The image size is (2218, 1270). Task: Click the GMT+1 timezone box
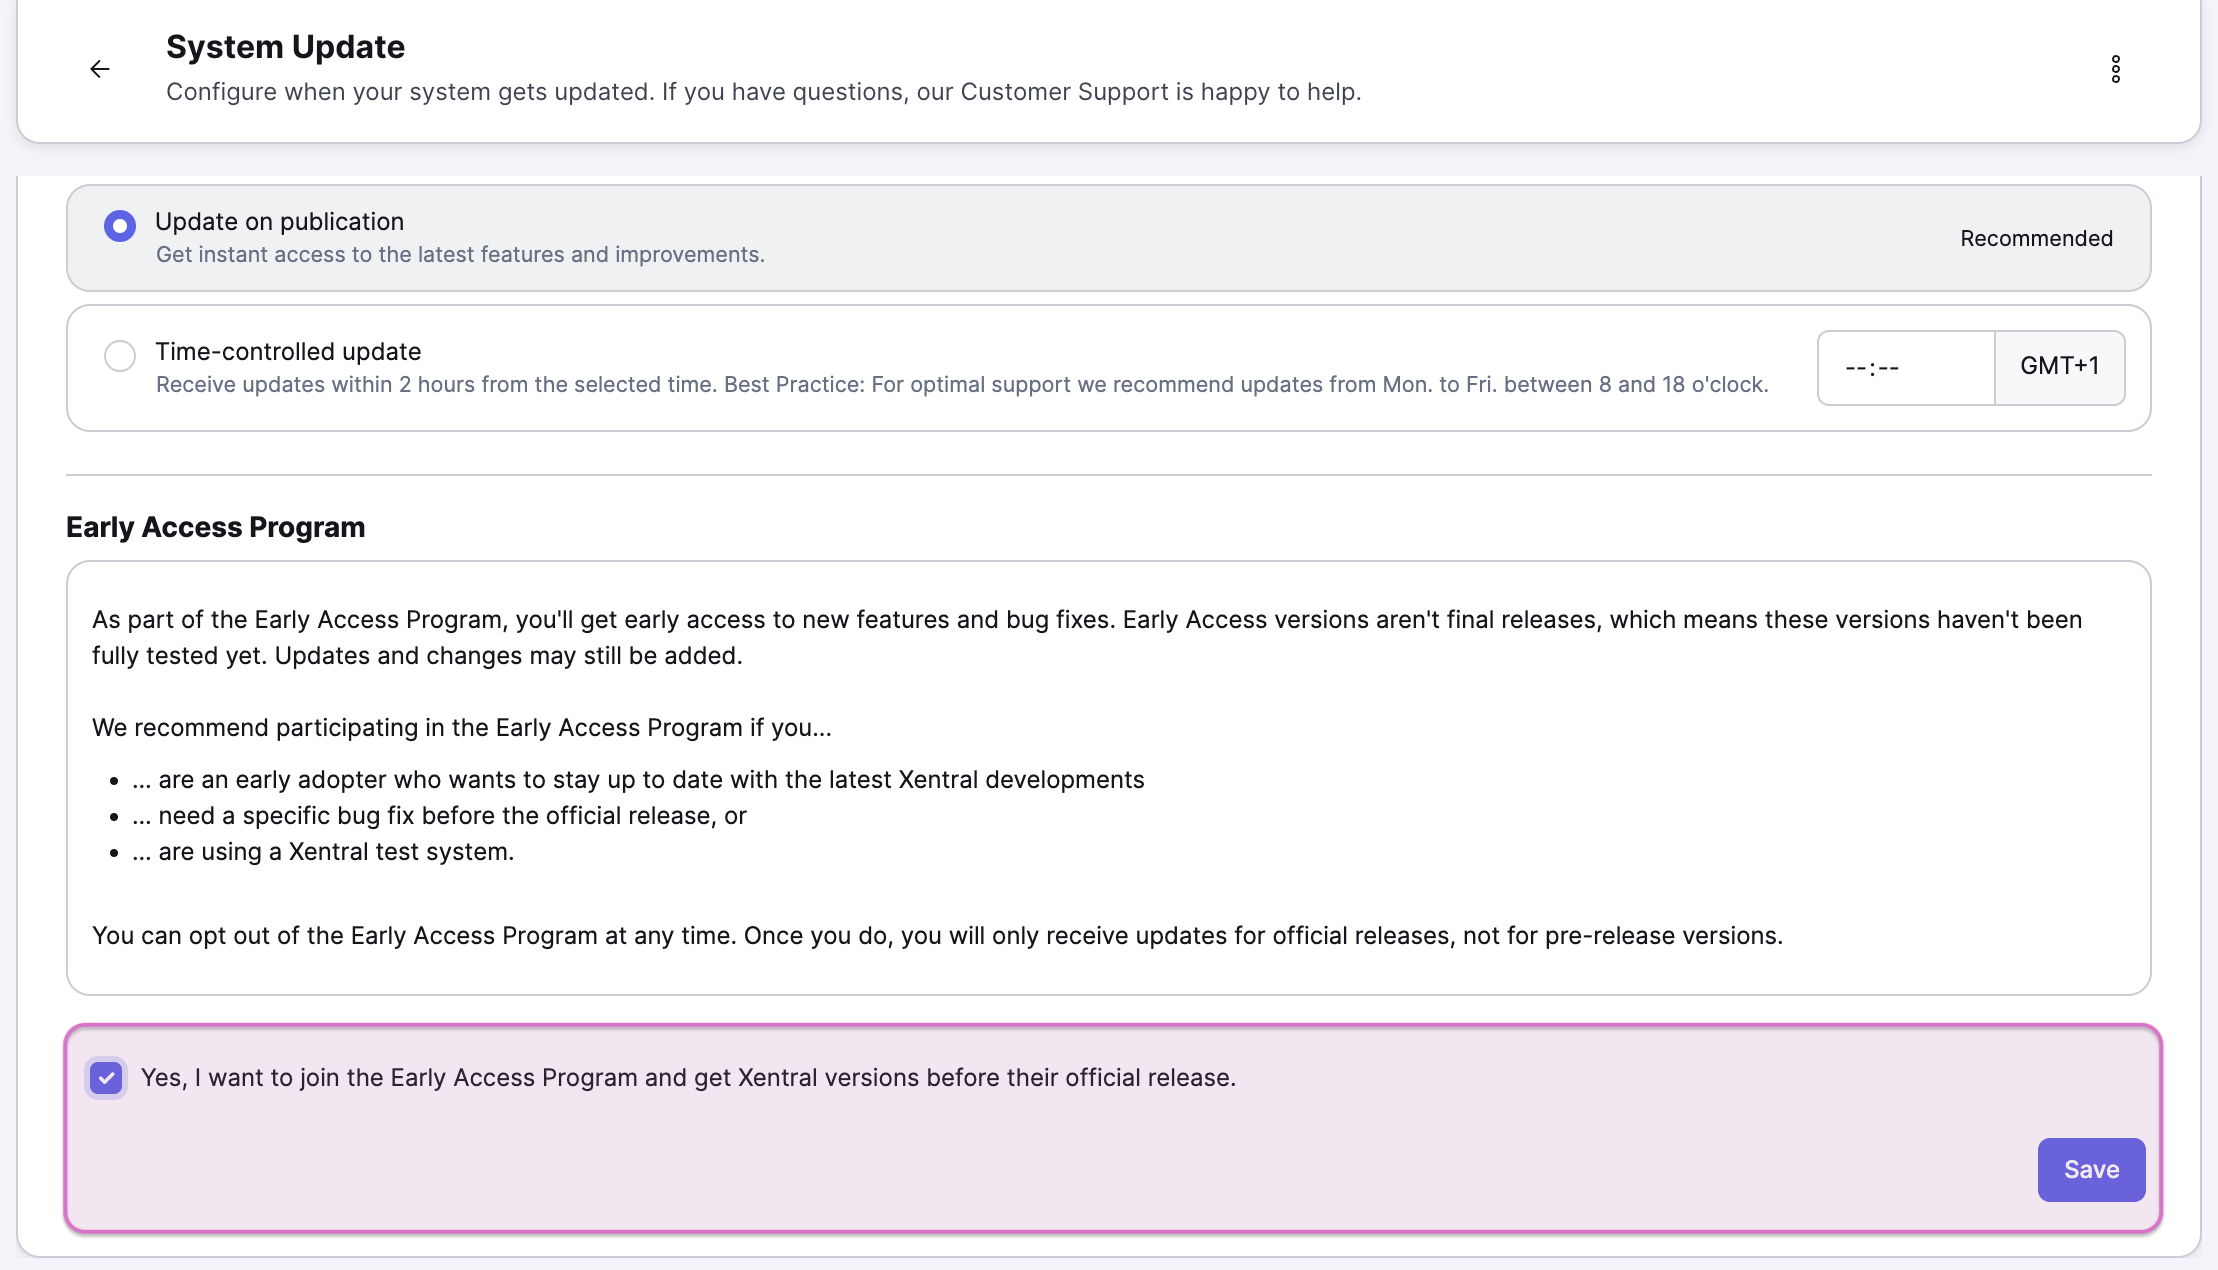tap(2059, 367)
